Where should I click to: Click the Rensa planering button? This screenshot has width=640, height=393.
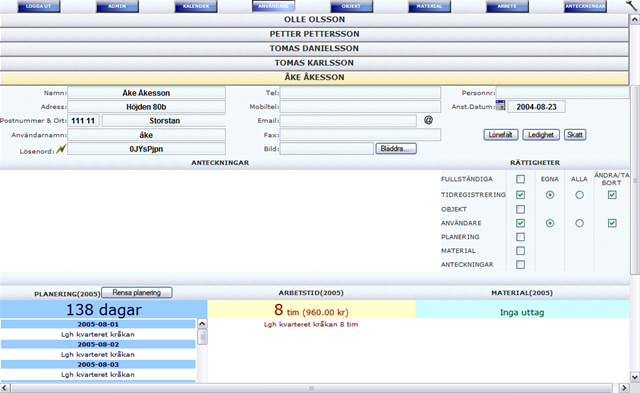[137, 293]
